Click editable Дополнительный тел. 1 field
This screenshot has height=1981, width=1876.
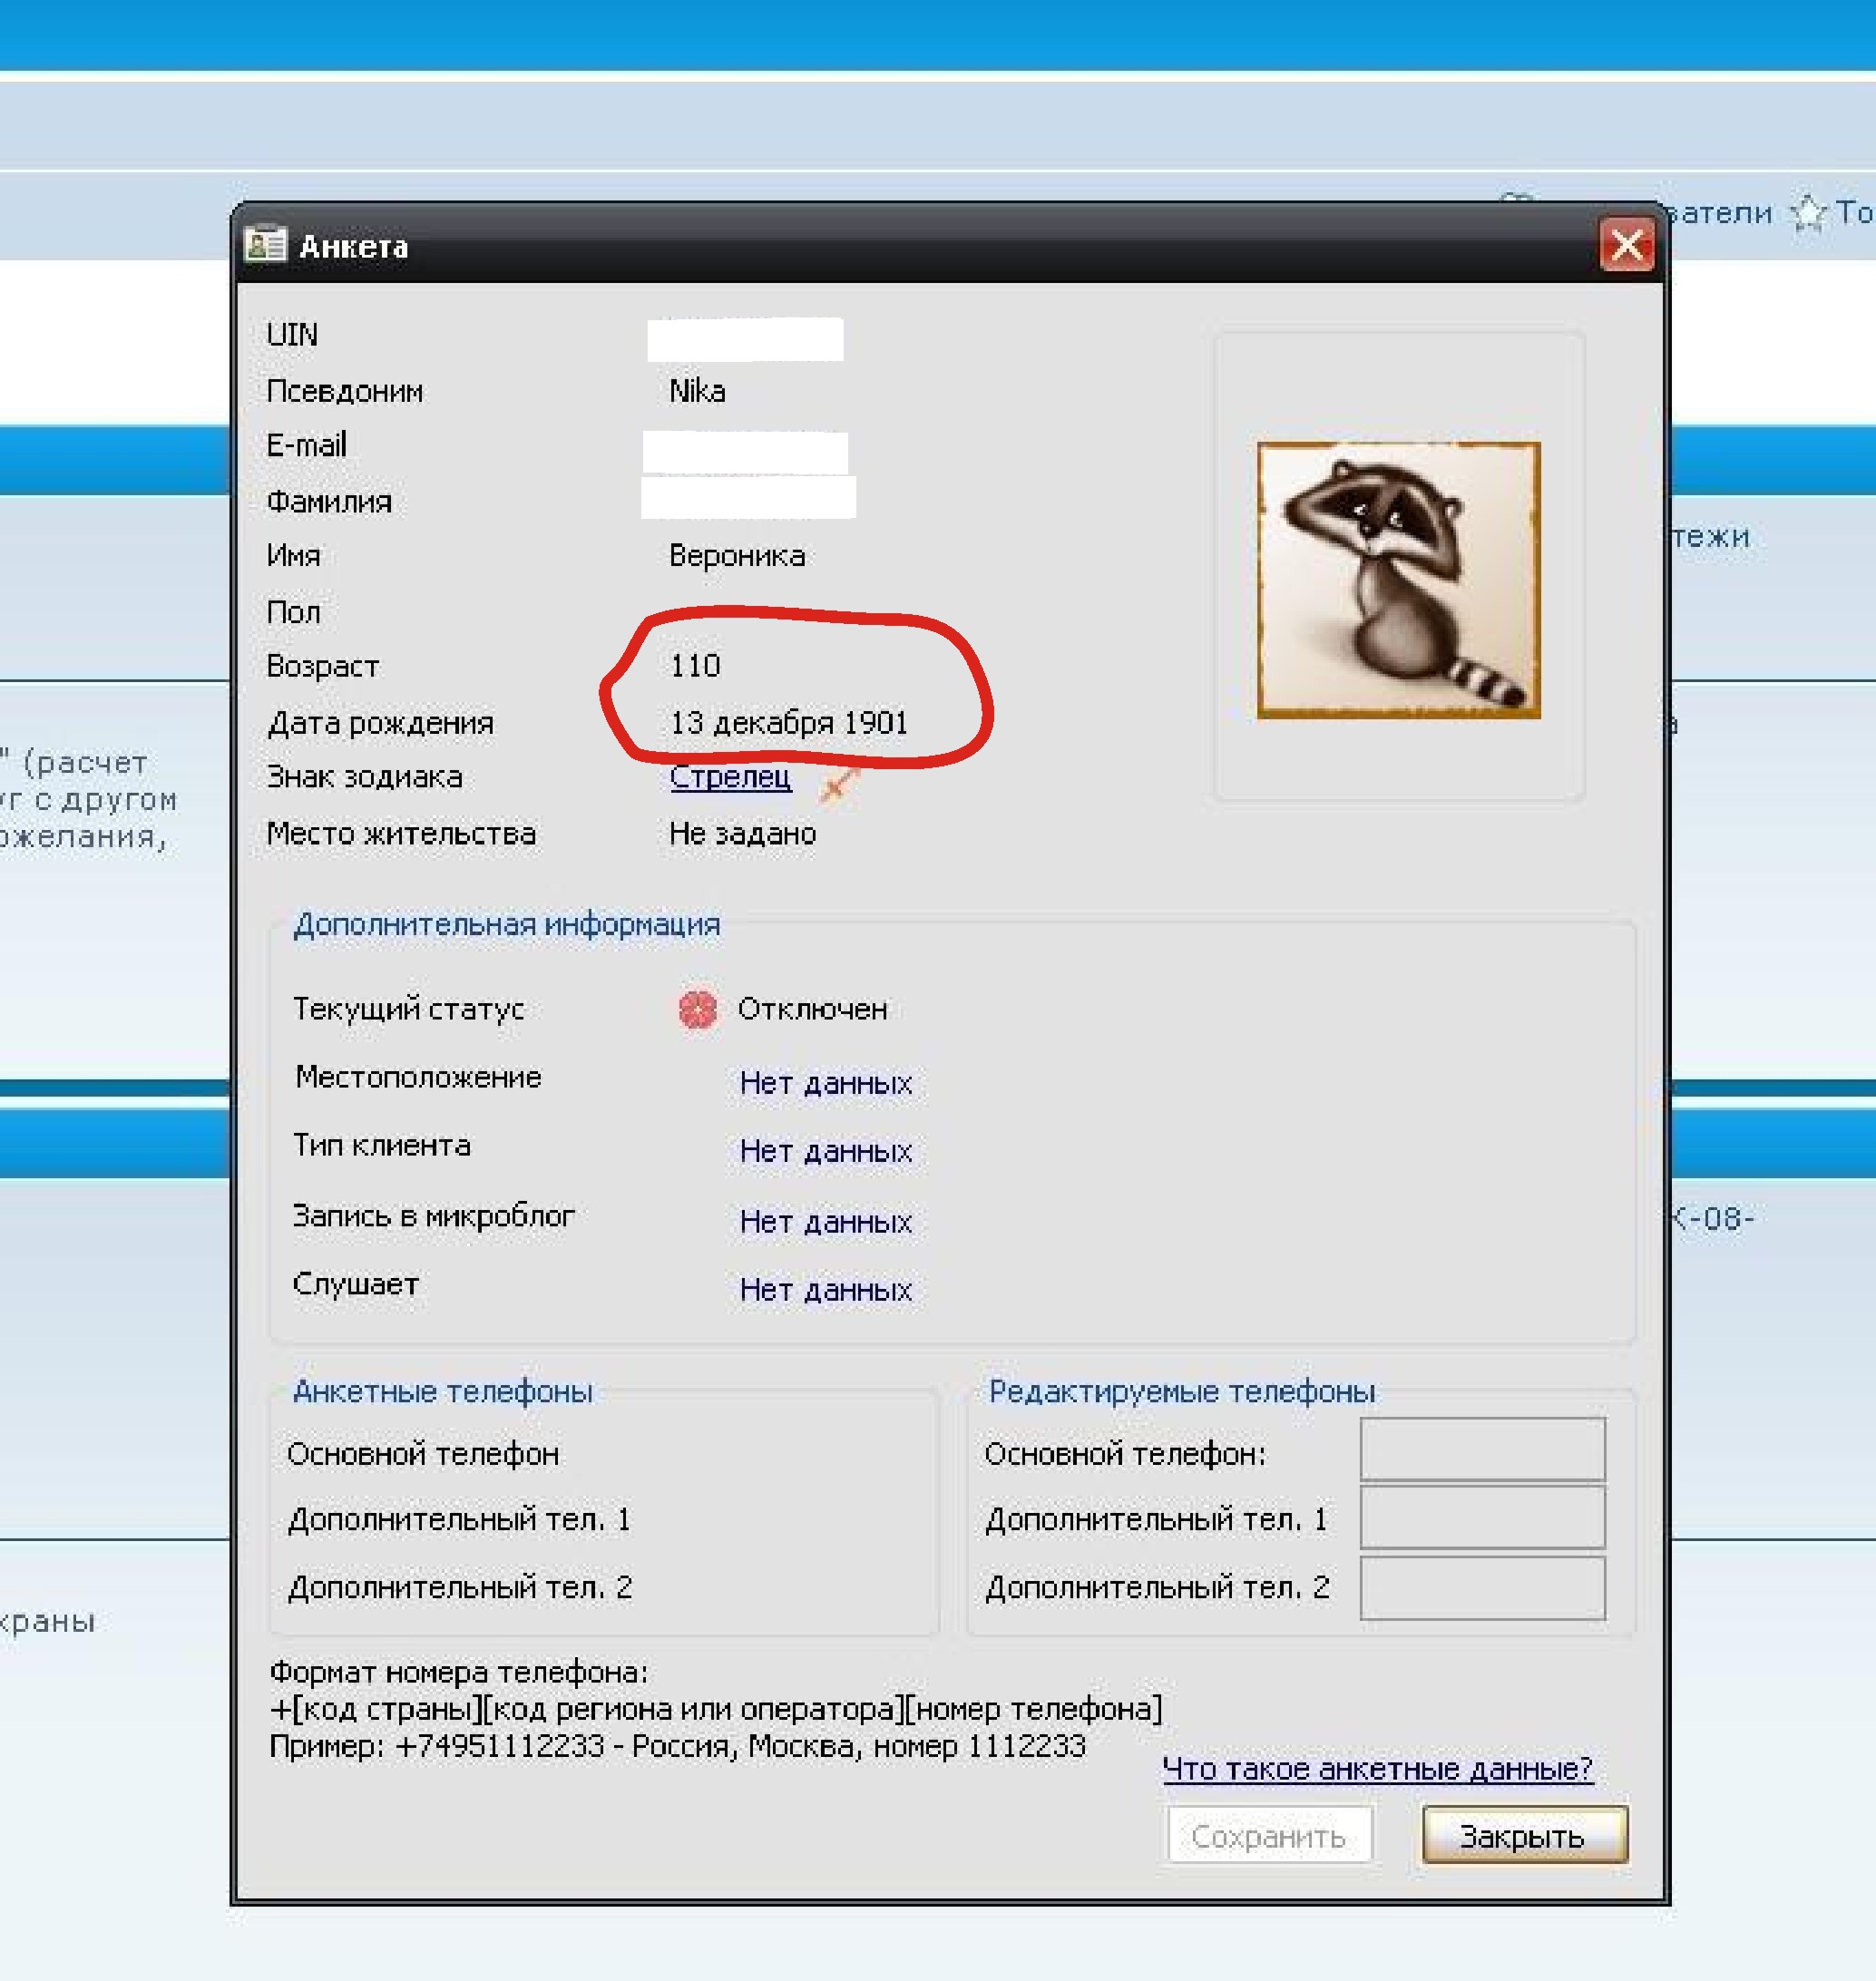pyautogui.click(x=1482, y=1517)
